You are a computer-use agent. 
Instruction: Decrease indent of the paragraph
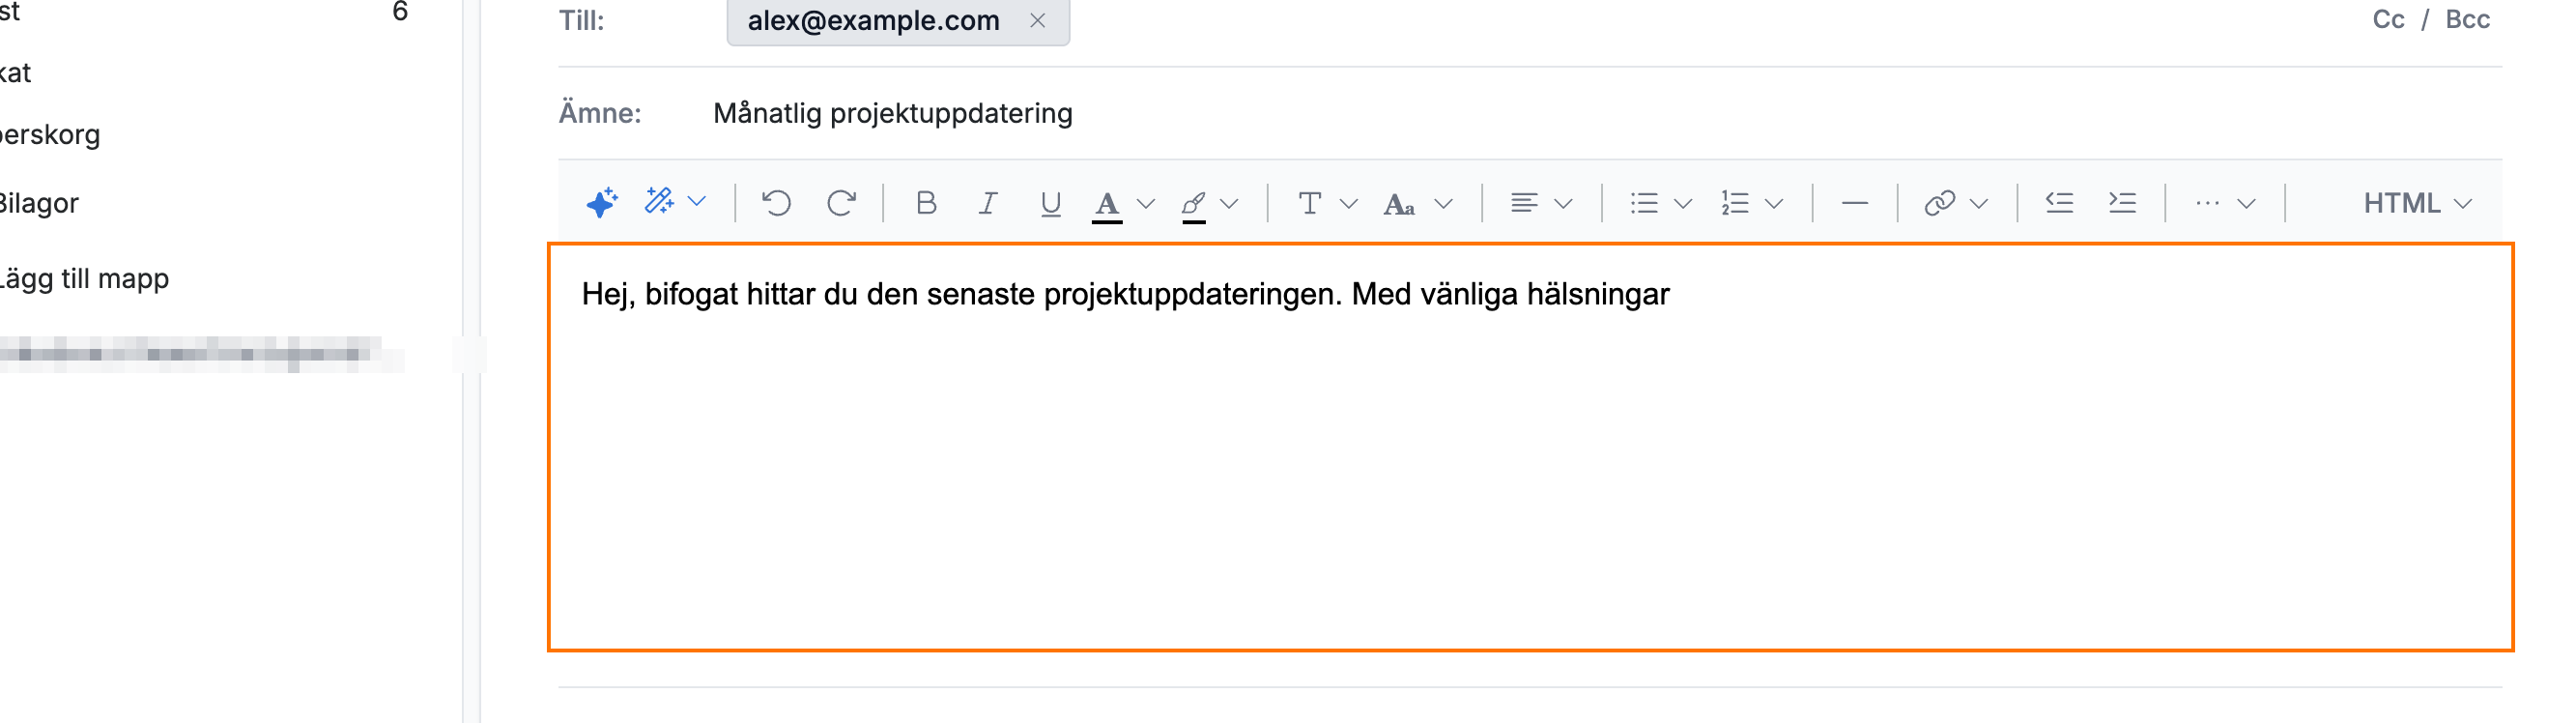[2059, 203]
